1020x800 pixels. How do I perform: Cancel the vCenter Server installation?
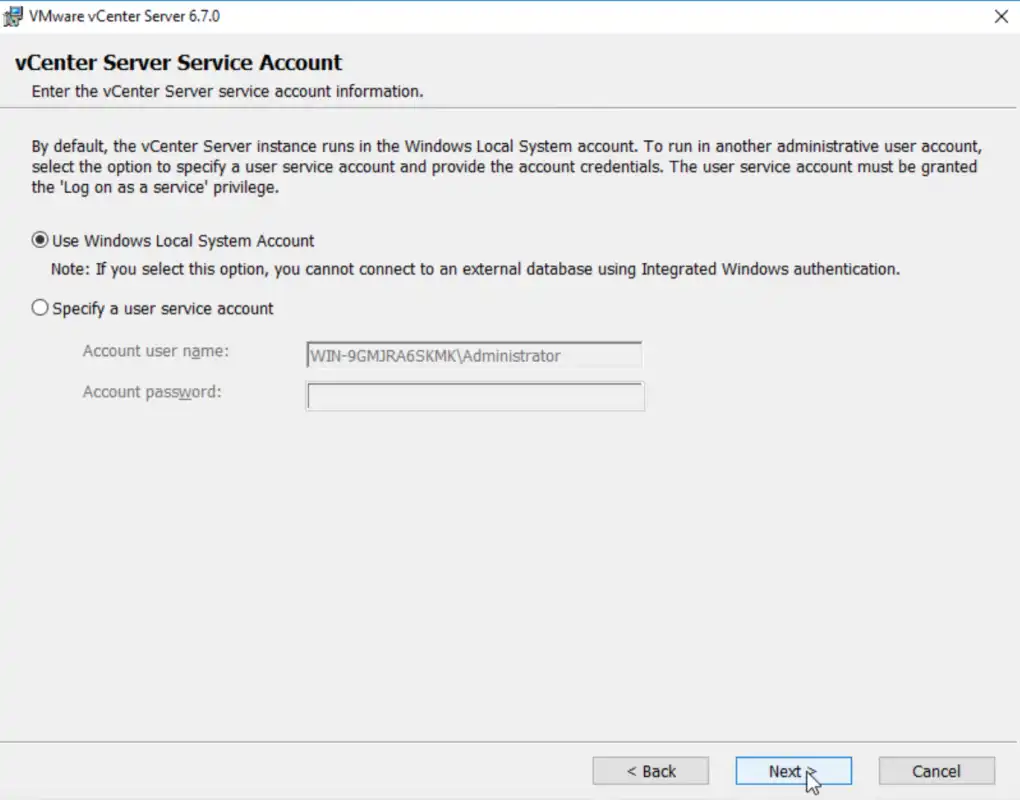coord(936,771)
